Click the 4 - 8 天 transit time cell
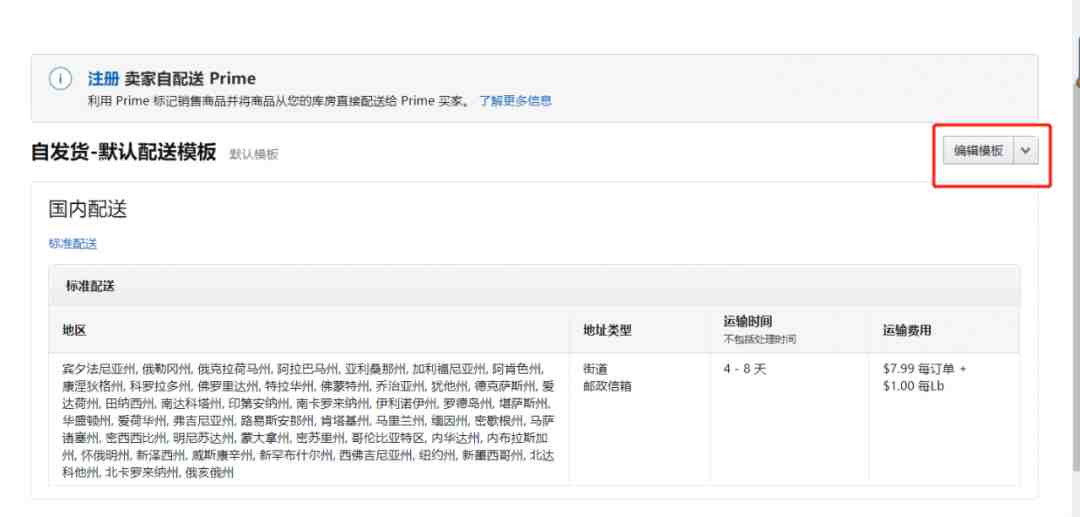Screen dimensions: 1080x517 tap(745, 369)
